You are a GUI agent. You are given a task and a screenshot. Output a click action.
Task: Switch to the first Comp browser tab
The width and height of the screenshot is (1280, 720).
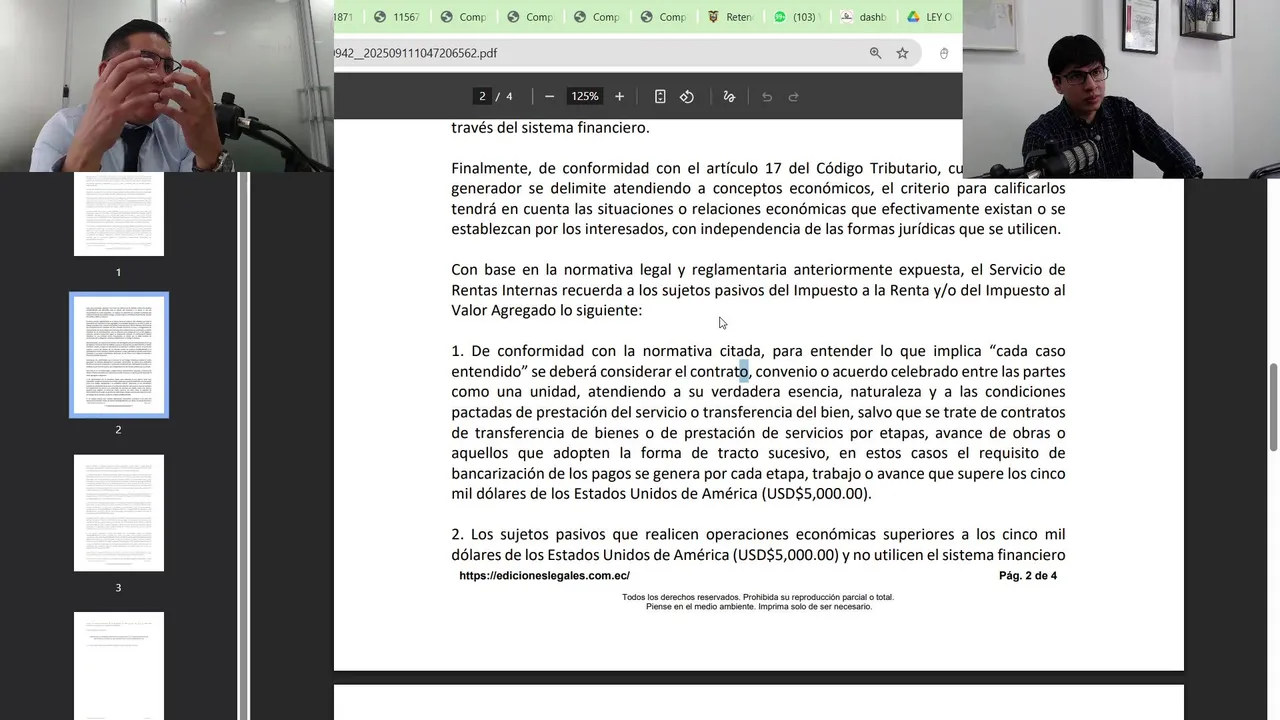463,17
